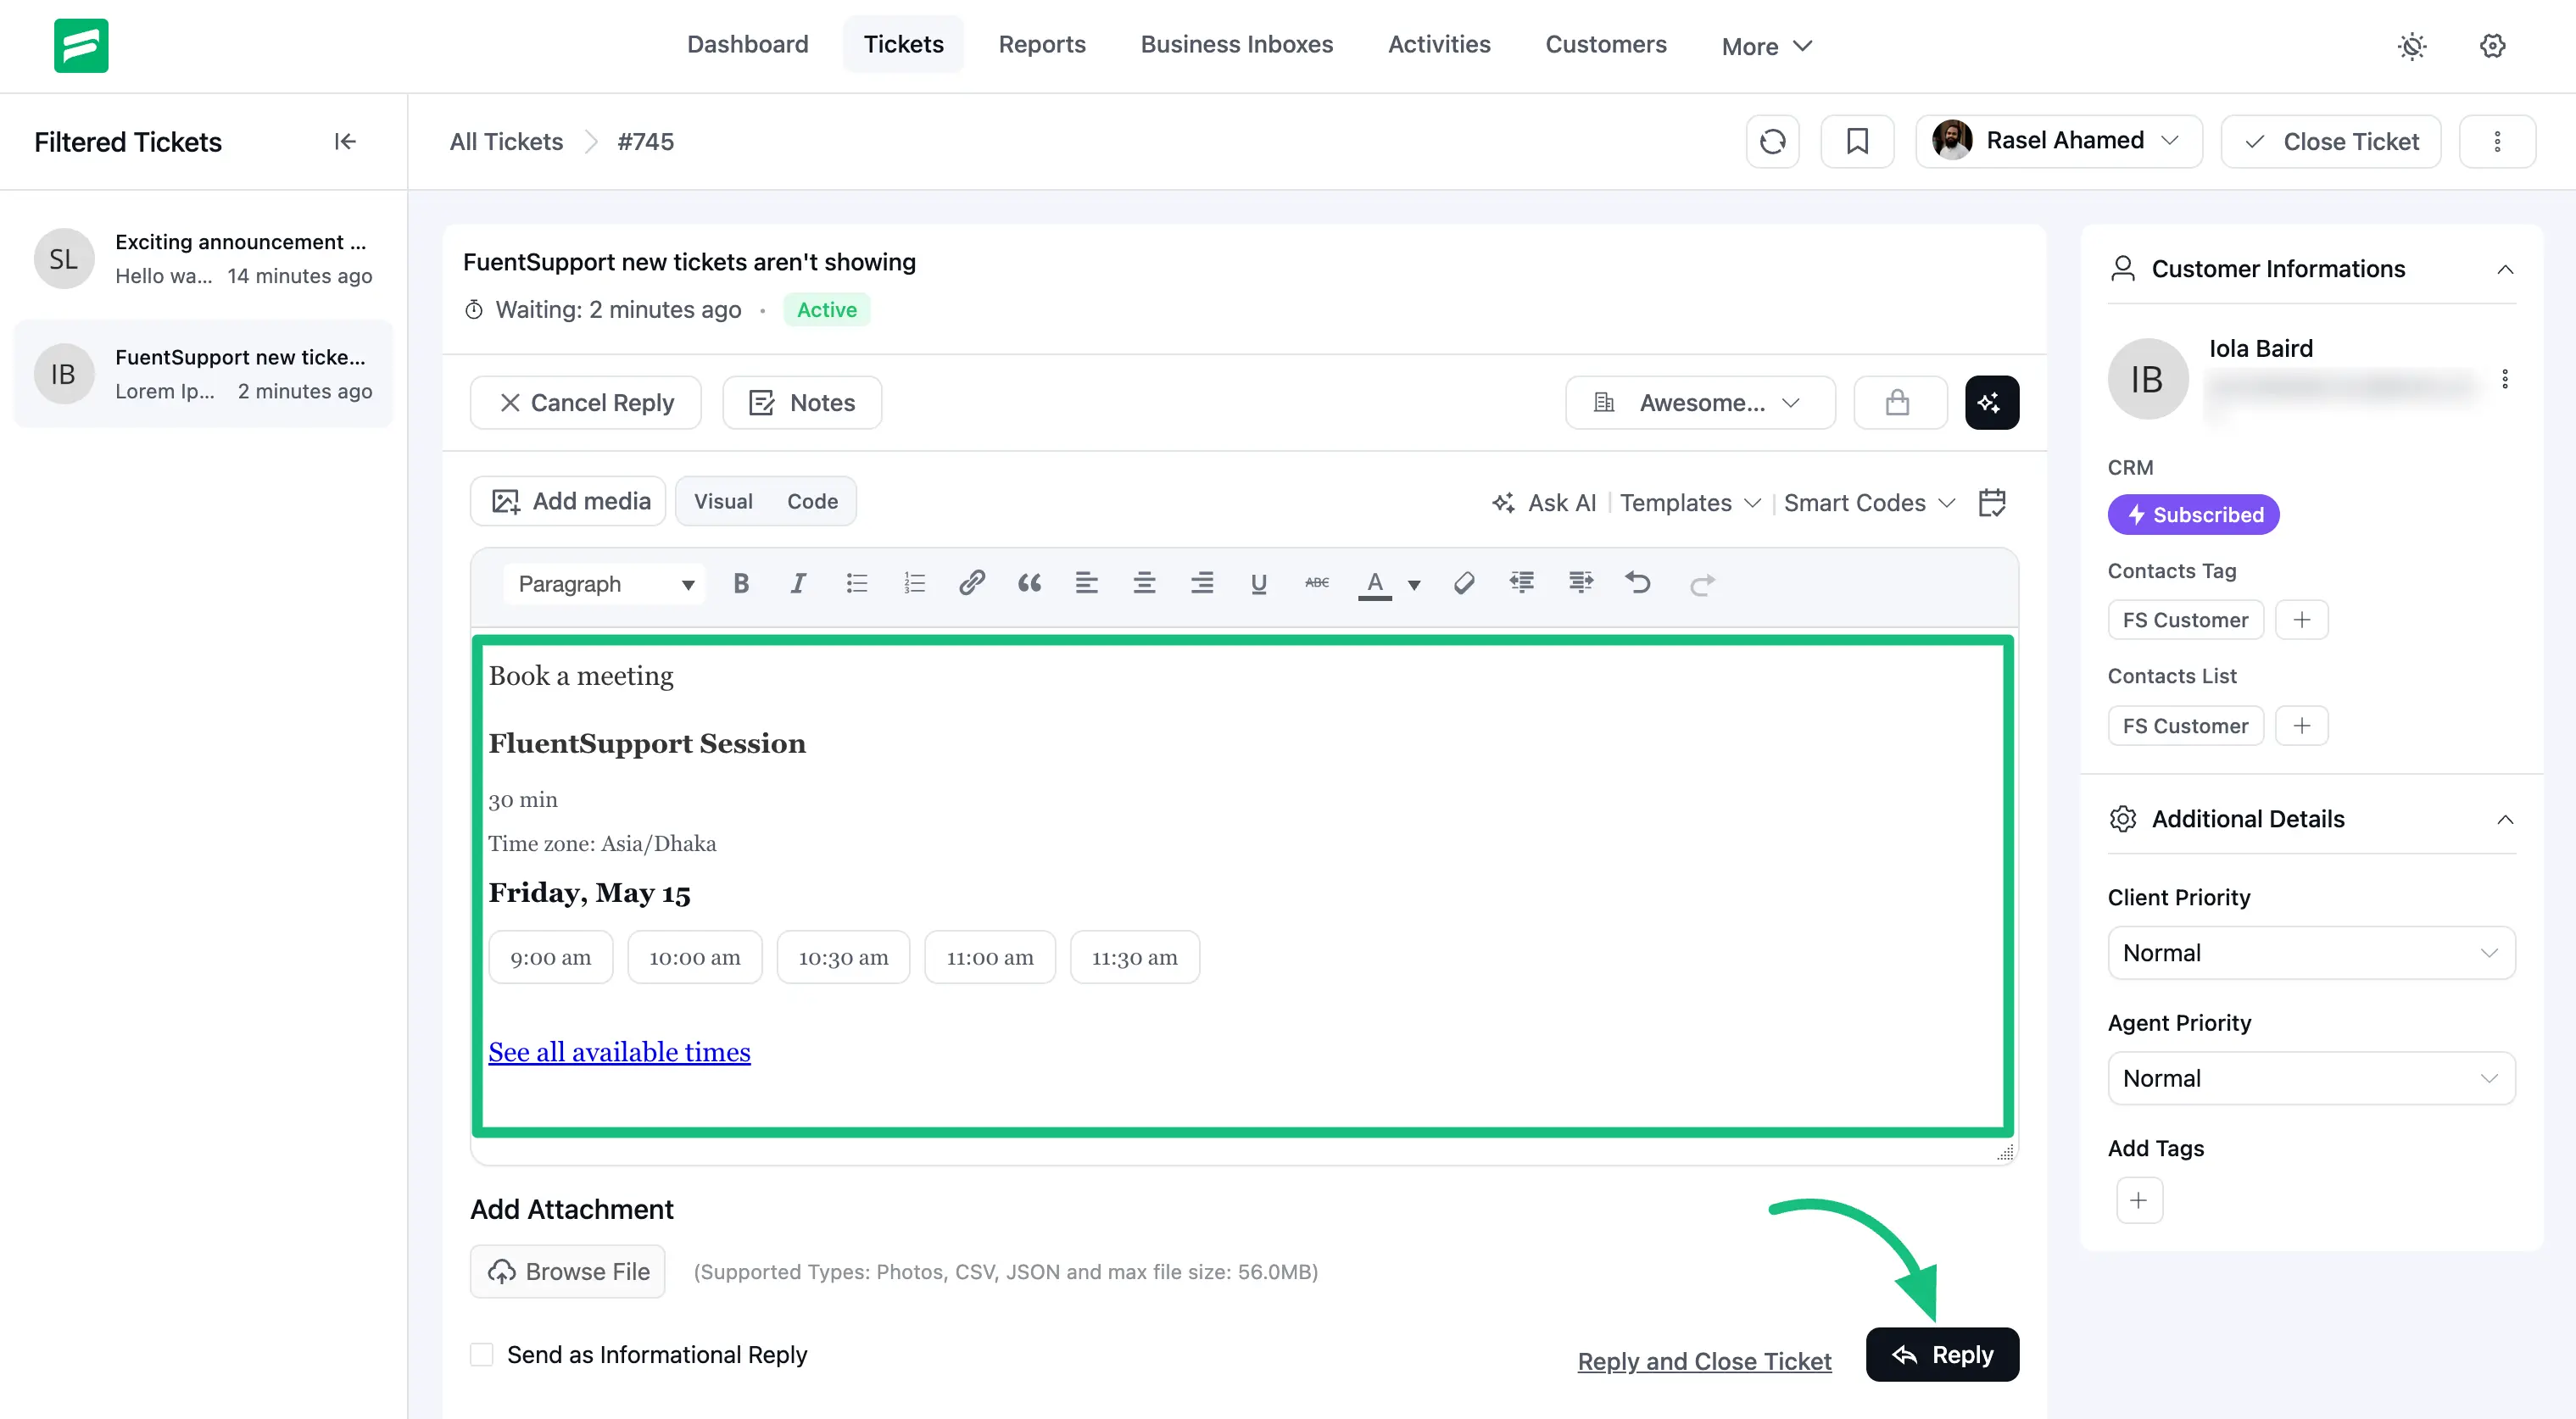Image resolution: width=2576 pixels, height=1419 pixels.
Task: Open the Awesome... inbox dropdown
Action: pos(1700,402)
